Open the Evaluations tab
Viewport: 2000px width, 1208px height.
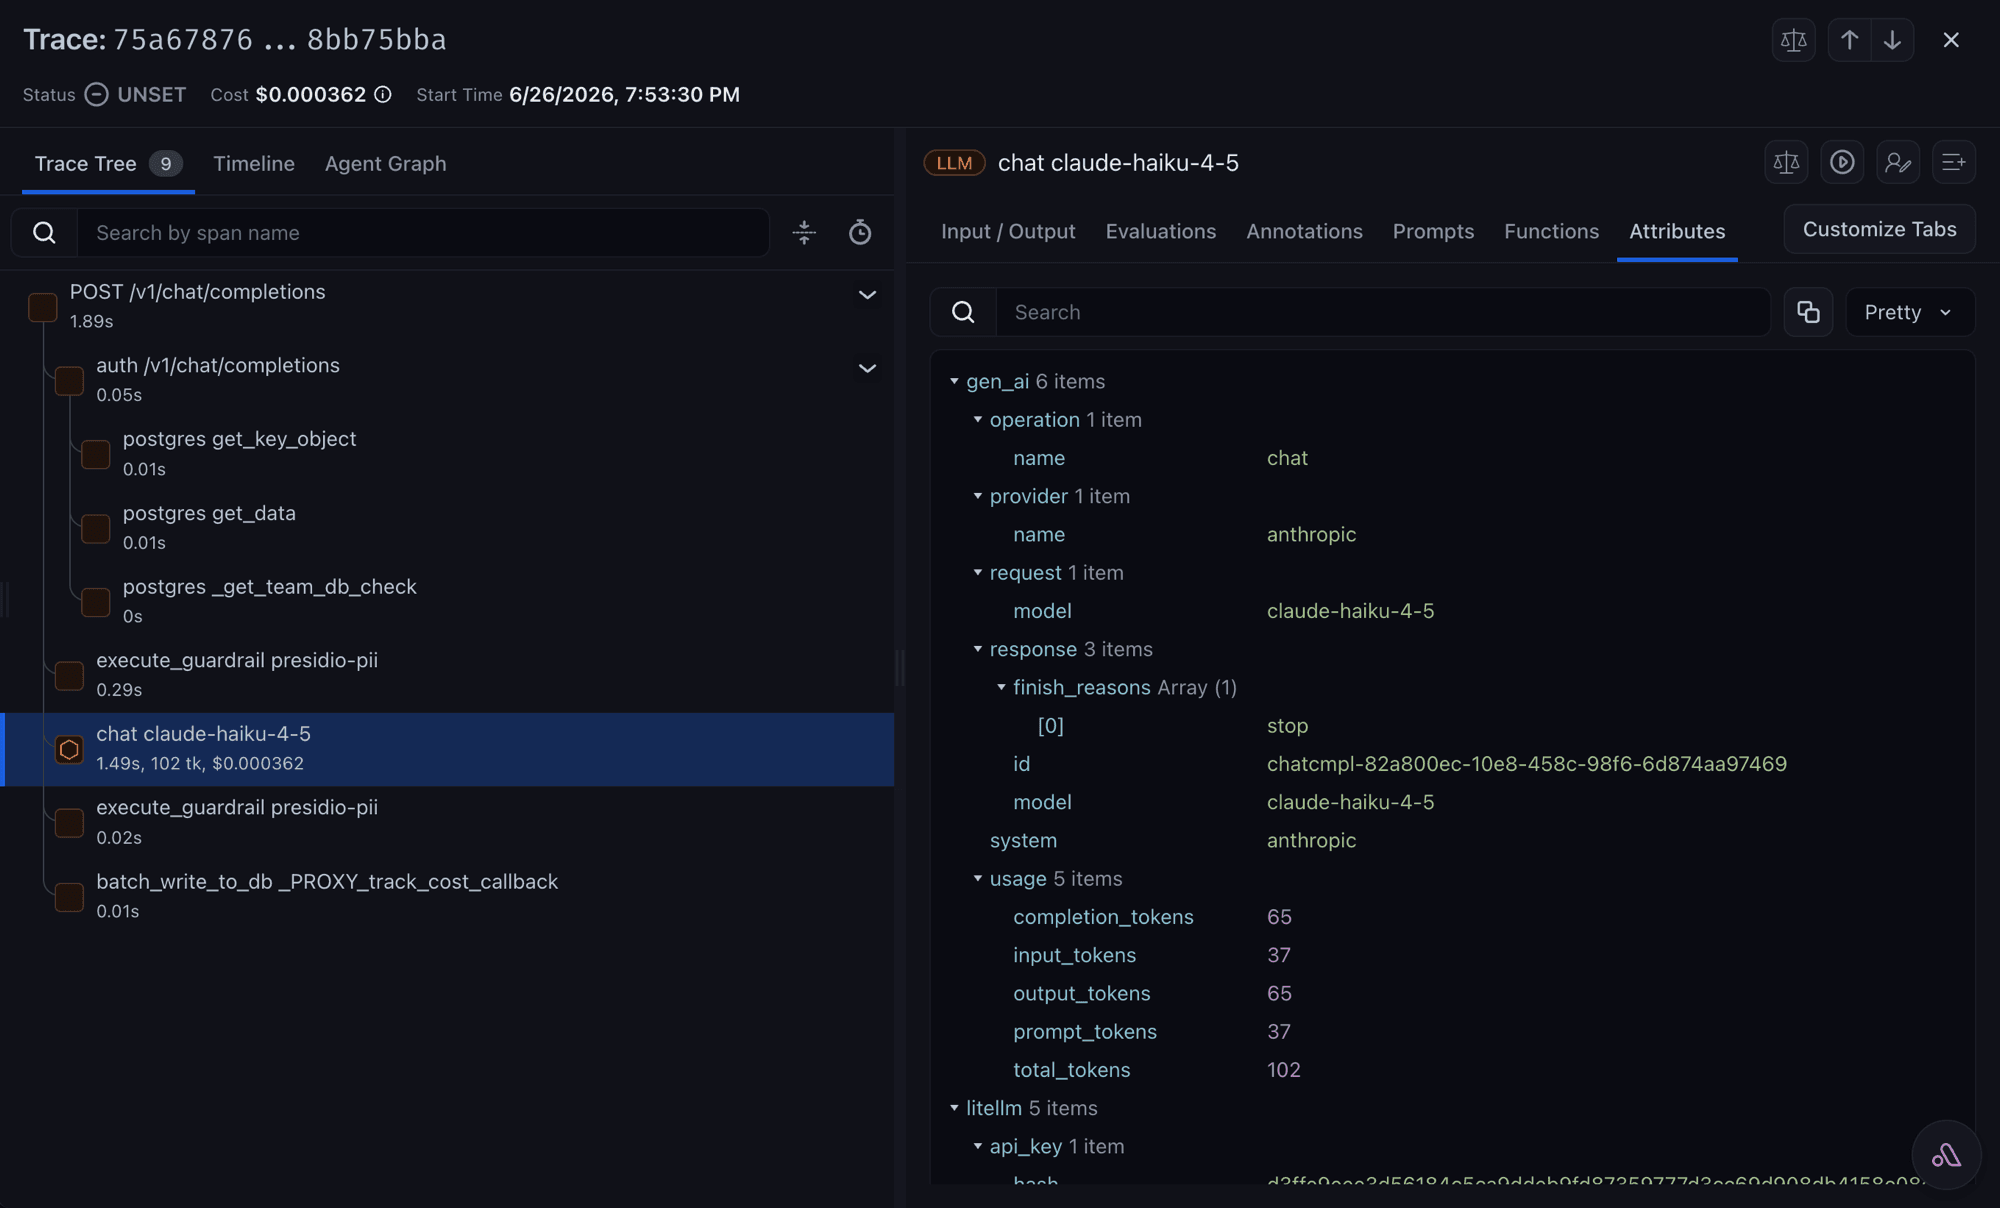(x=1161, y=231)
